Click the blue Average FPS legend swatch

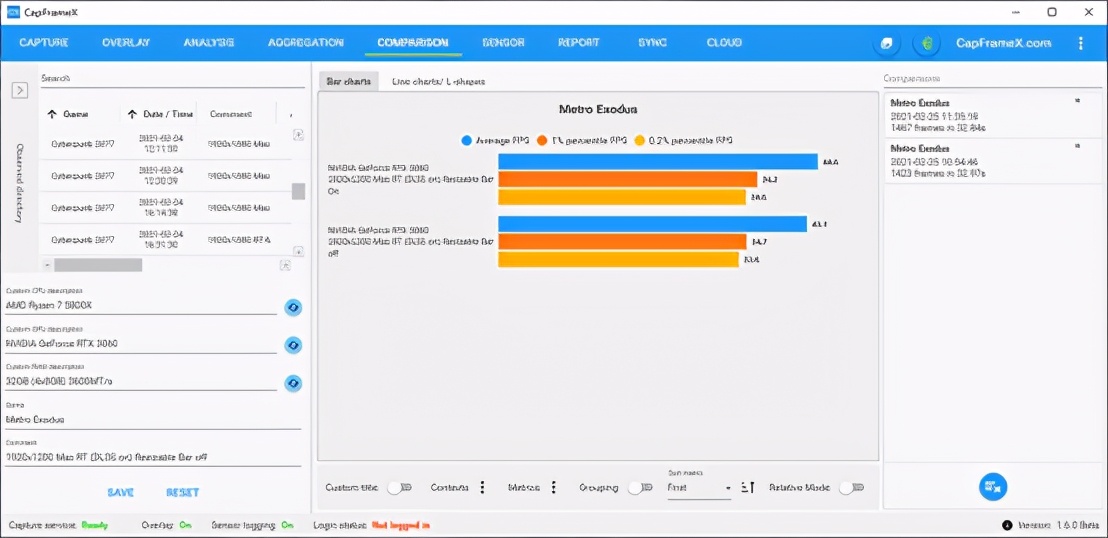(466, 141)
